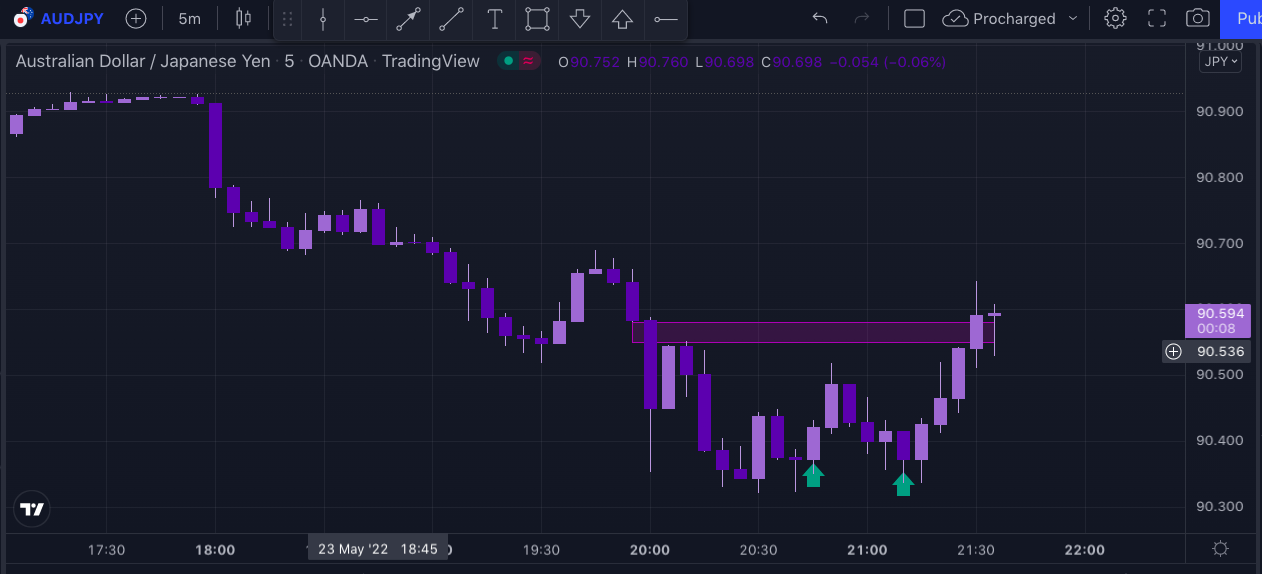The image size is (1262, 574).
Task: Click the 90.700 price scale label
Action: point(1219,243)
